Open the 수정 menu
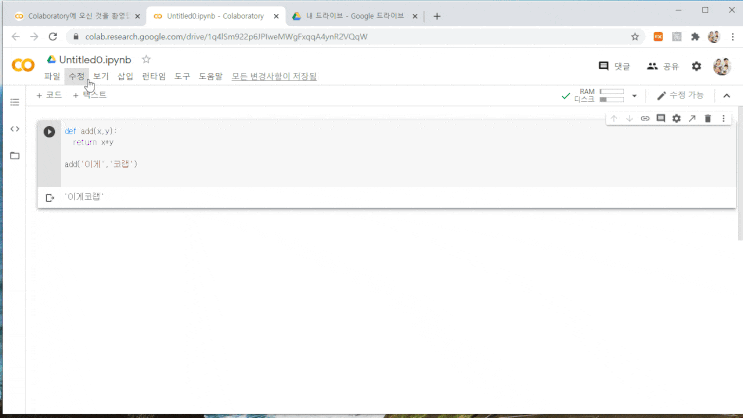The width and height of the screenshot is (743, 418). (x=76, y=76)
